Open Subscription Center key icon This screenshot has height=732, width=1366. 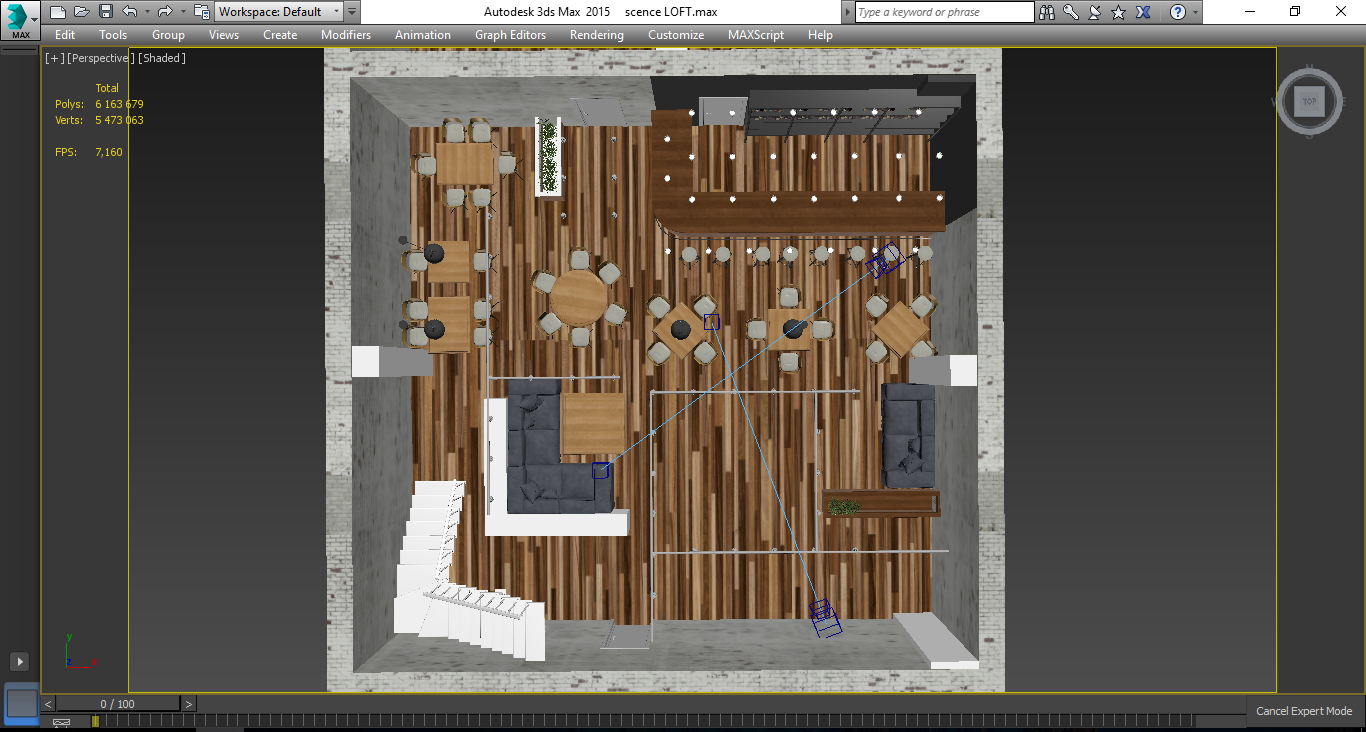pos(1070,12)
